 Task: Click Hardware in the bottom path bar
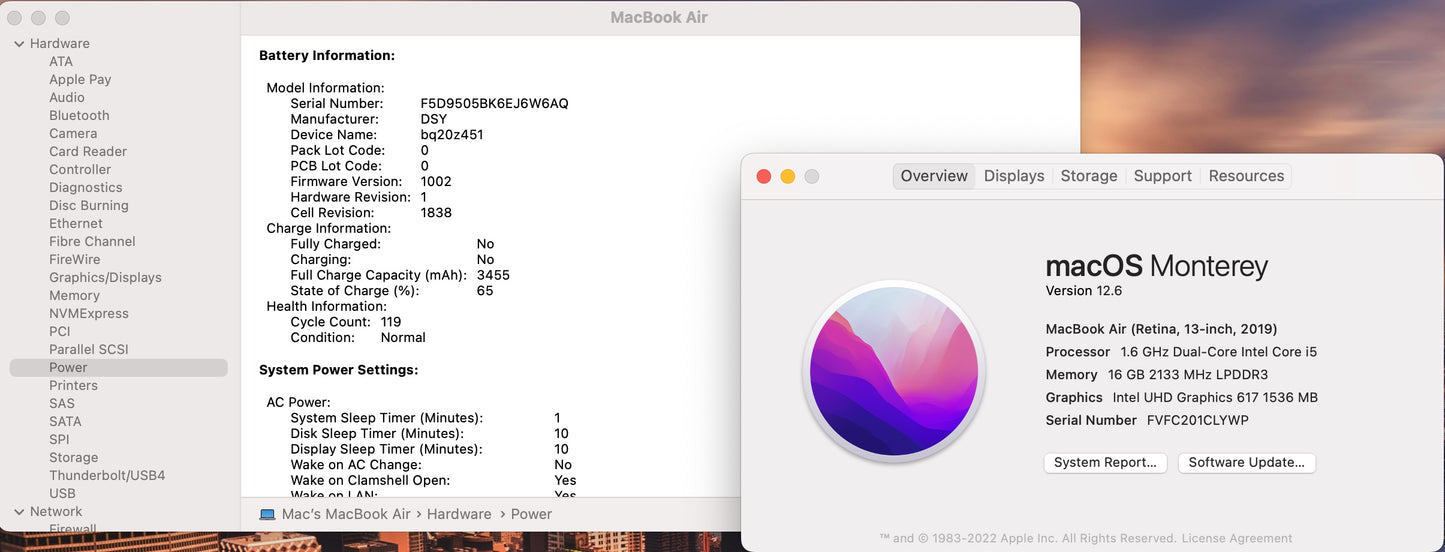coord(459,514)
